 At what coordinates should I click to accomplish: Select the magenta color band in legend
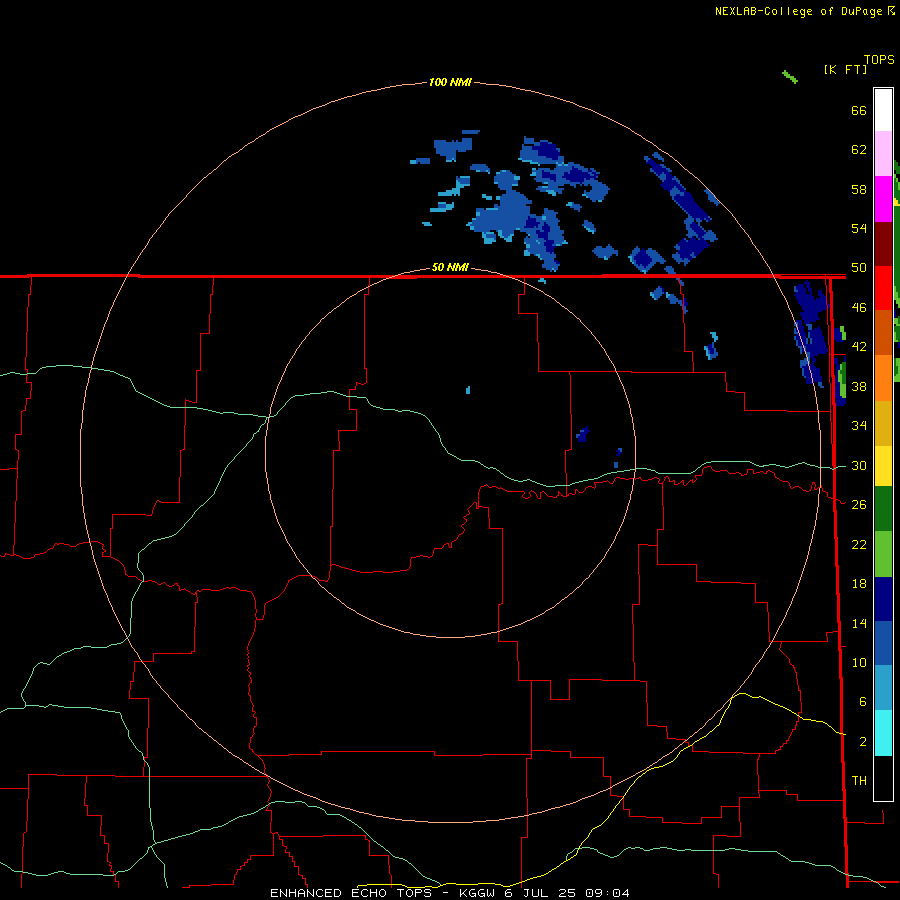tap(883, 199)
